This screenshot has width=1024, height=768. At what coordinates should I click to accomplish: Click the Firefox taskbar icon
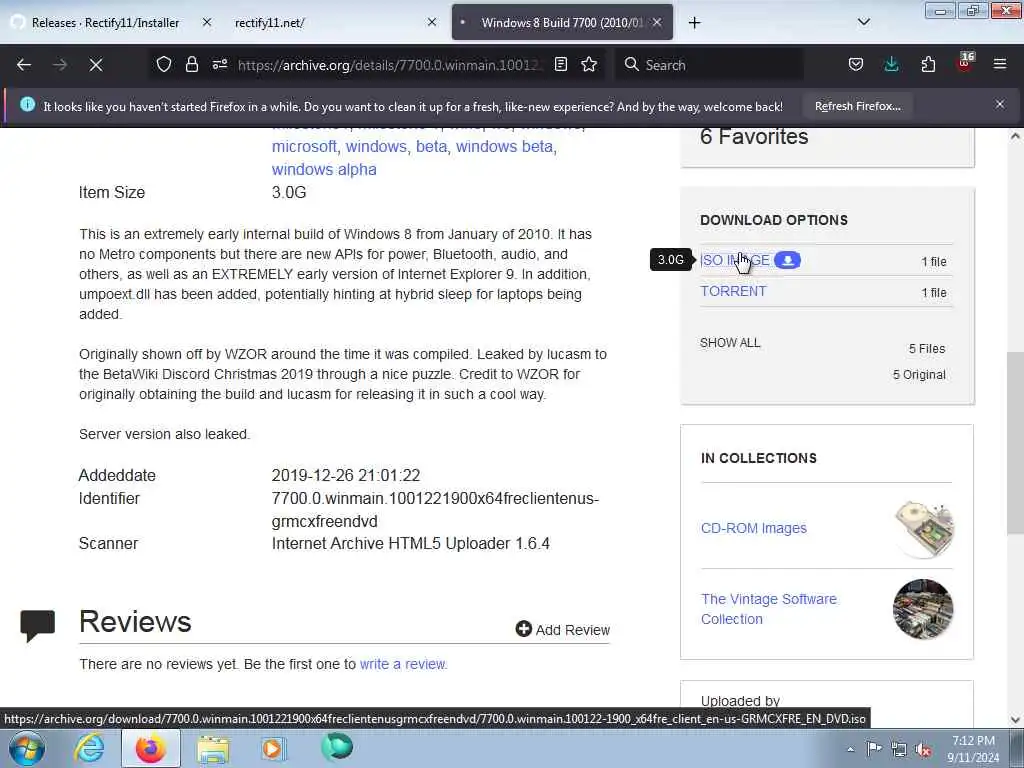point(150,748)
